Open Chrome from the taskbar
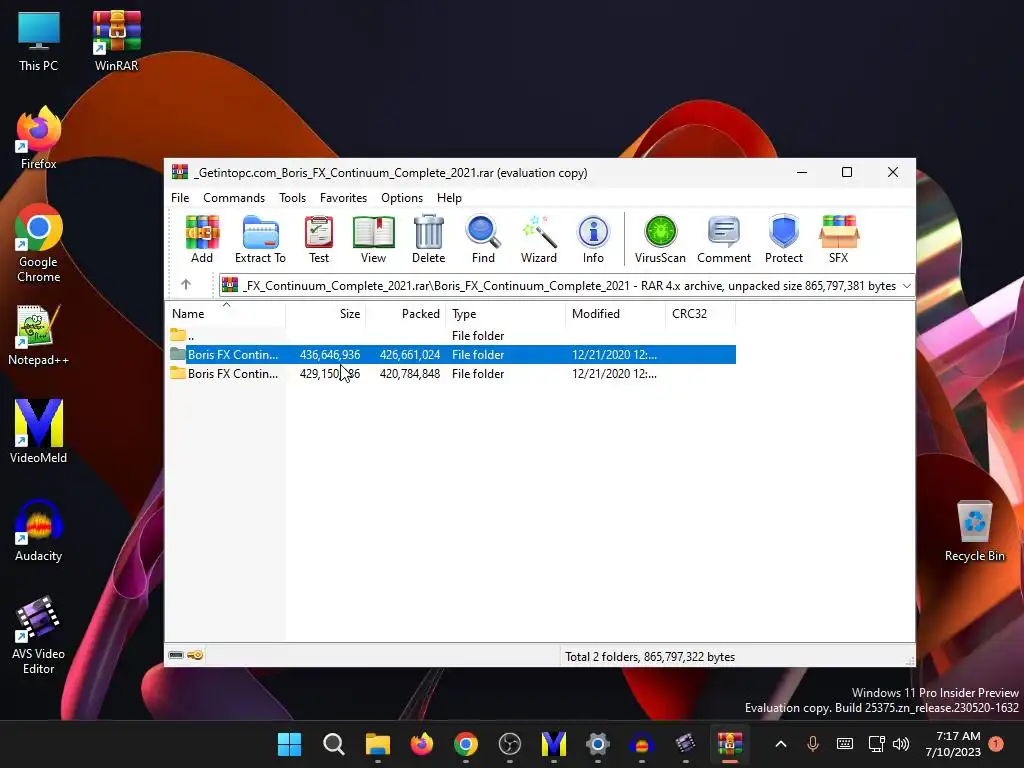This screenshot has width=1024, height=768. click(466, 744)
